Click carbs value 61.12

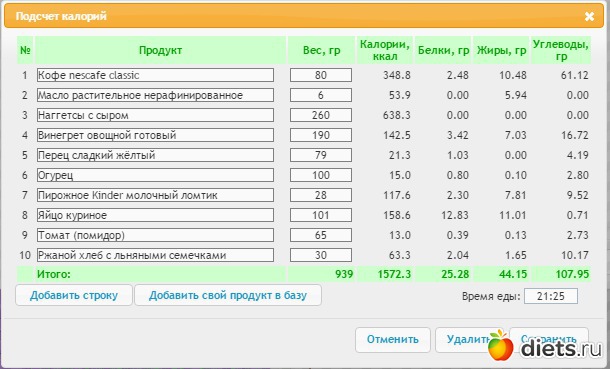click(x=575, y=75)
